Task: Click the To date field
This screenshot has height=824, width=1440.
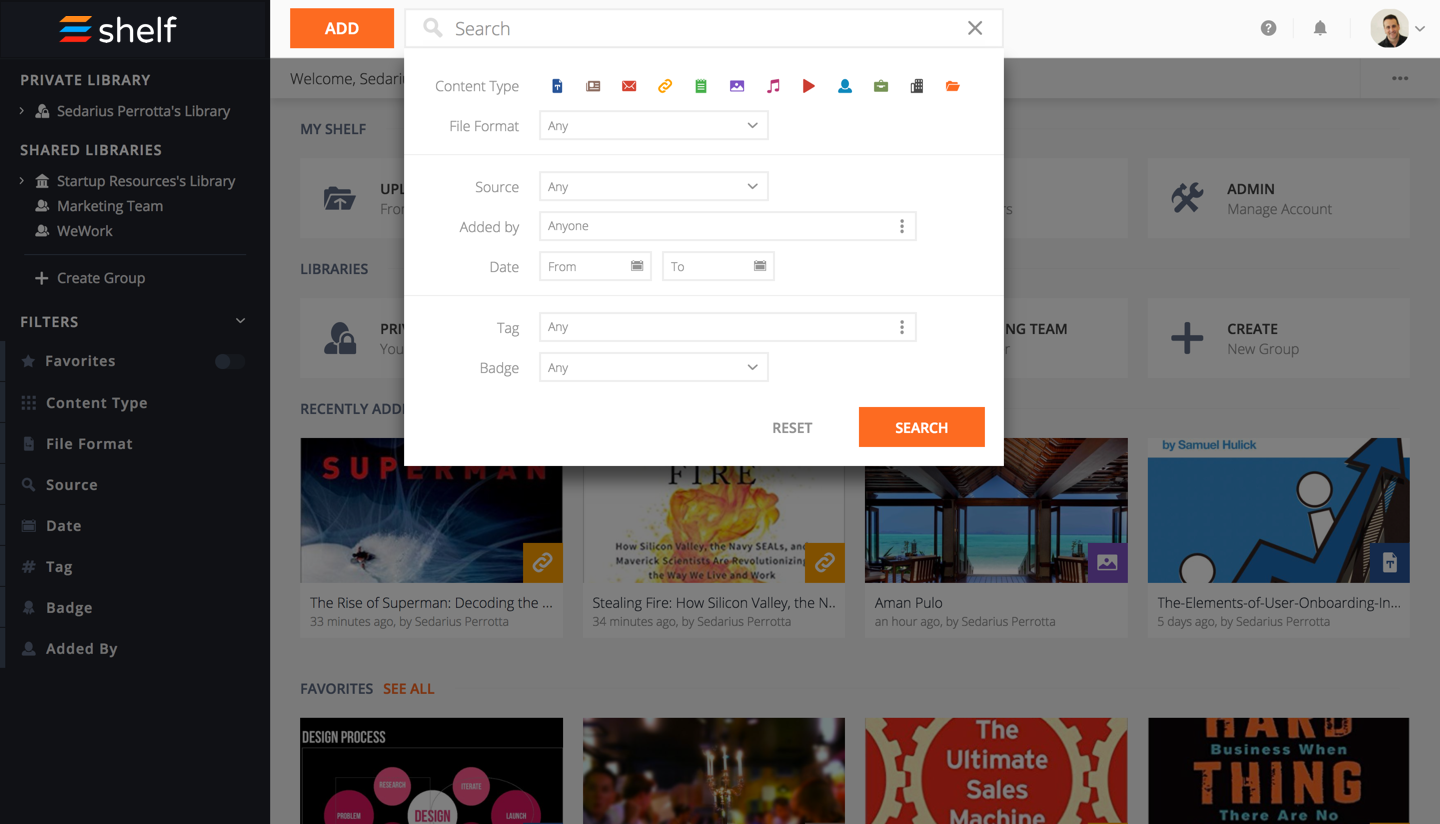Action: (x=719, y=266)
